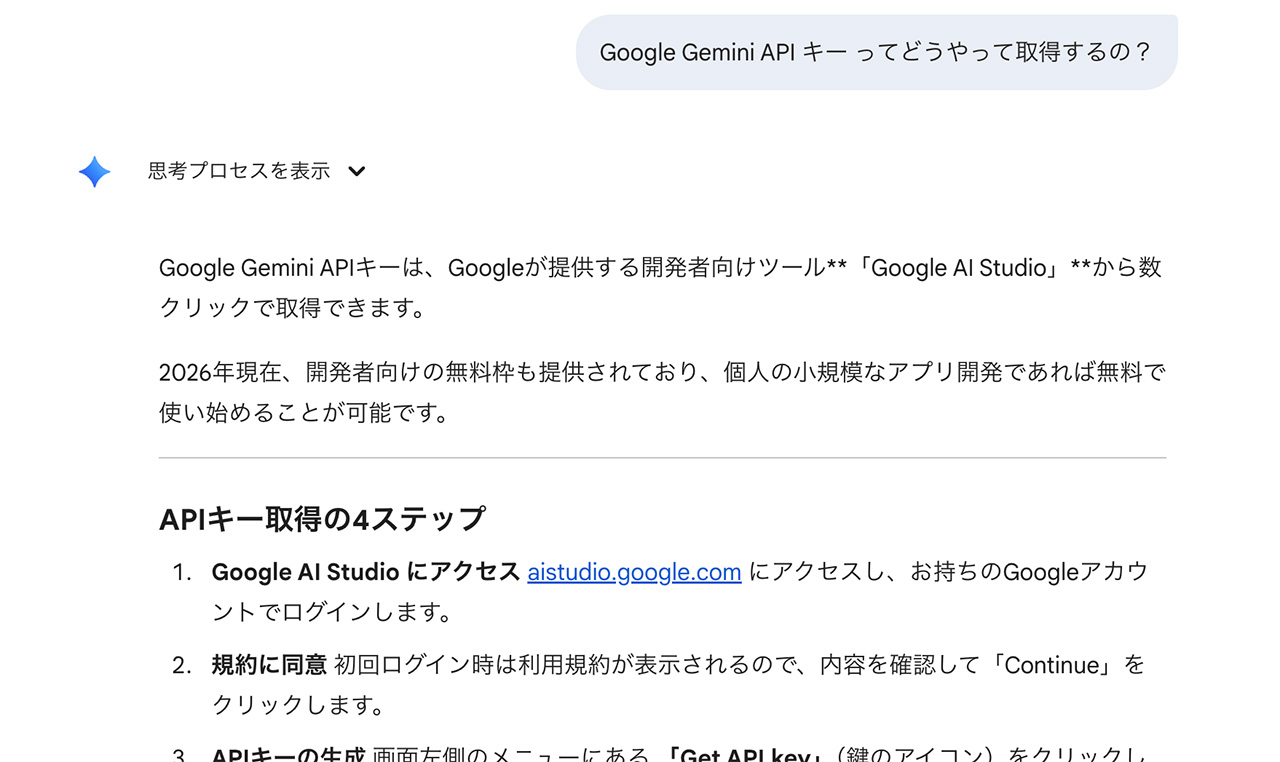
Task: Click the 使い始めることが可能です sentence
Action: click(303, 413)
